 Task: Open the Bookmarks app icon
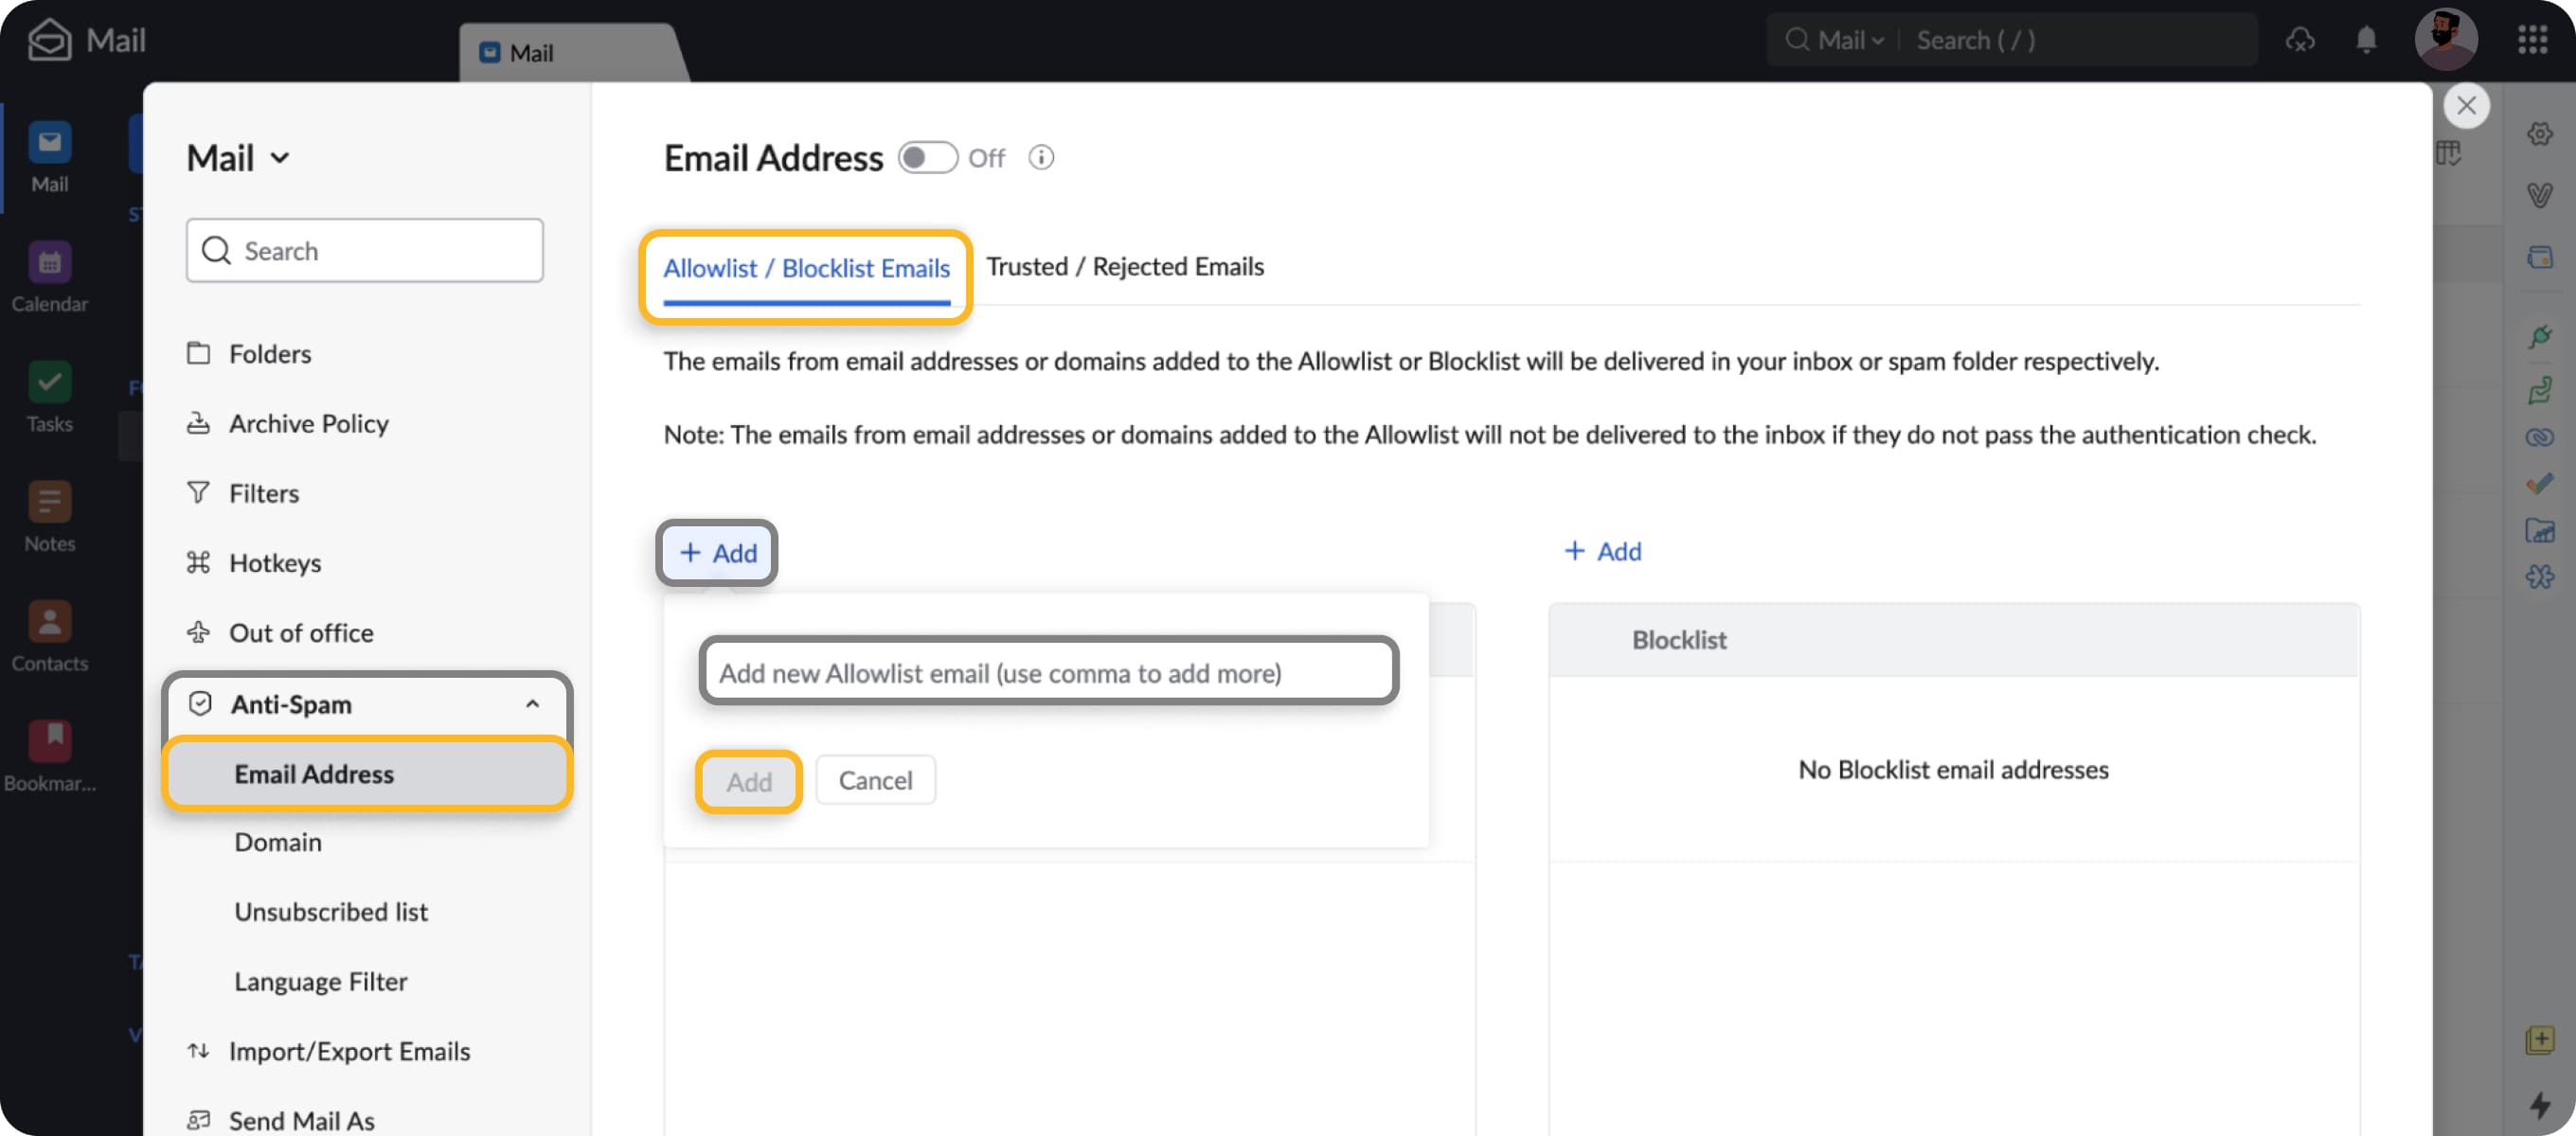coord(49,742)
